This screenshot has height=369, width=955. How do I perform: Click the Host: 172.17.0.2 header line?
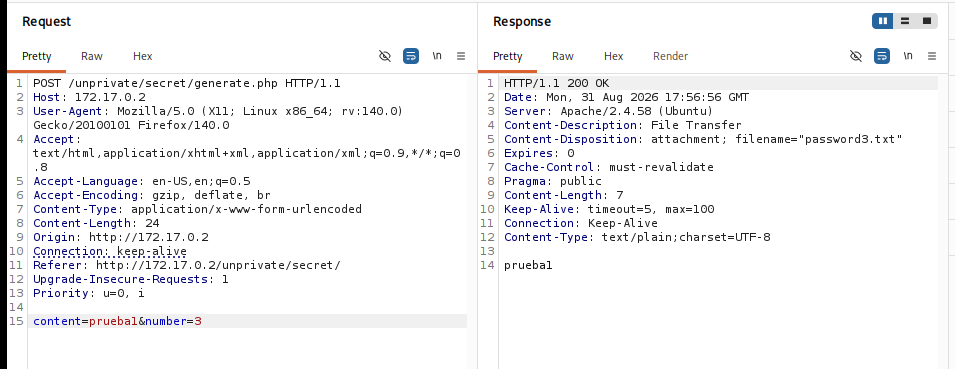tap(90, 97)
